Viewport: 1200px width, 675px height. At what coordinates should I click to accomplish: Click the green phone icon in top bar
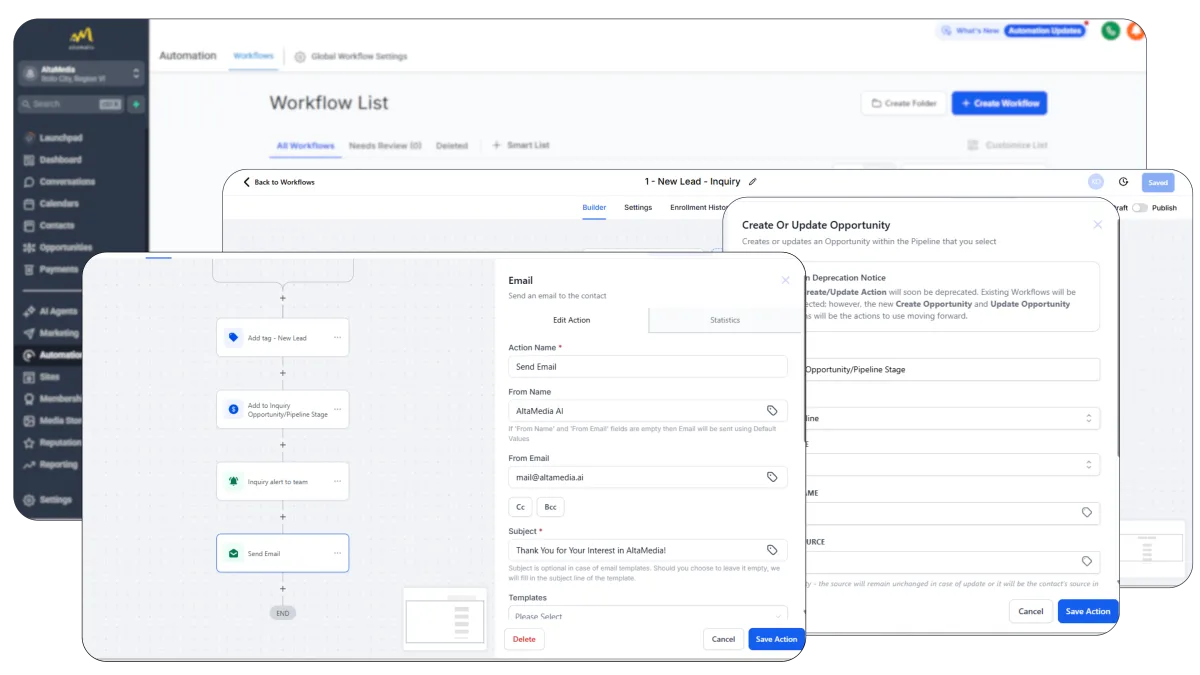tap(1110, 31)
